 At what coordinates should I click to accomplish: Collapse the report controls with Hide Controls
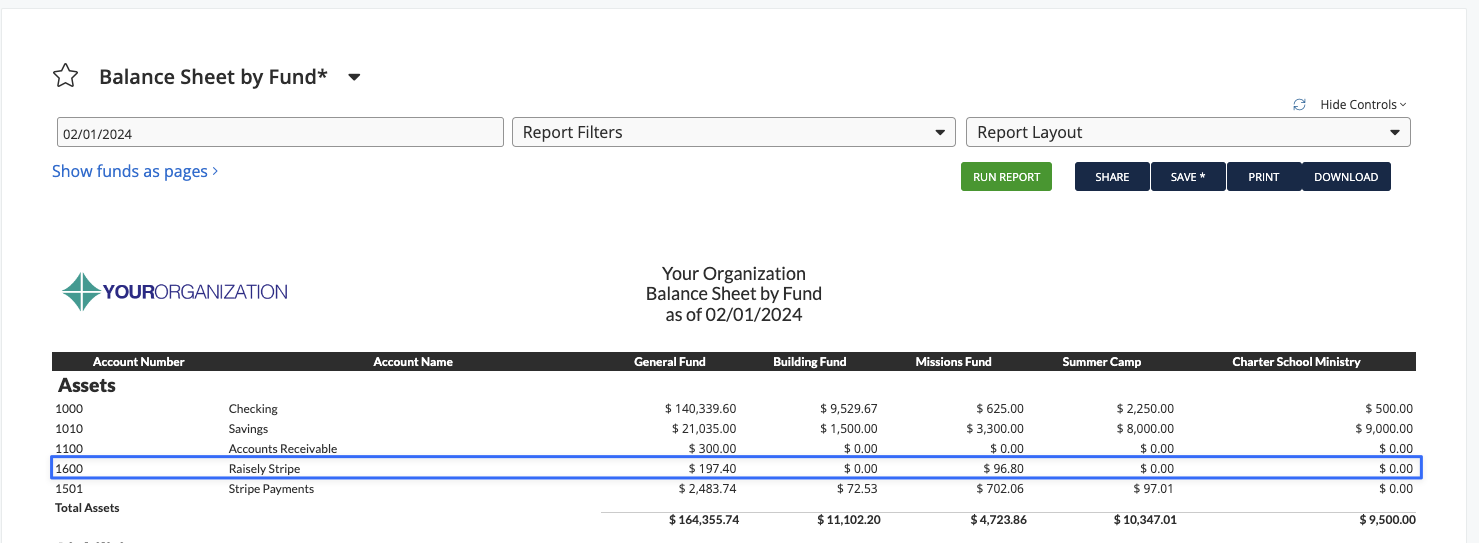pos(1363,104)
